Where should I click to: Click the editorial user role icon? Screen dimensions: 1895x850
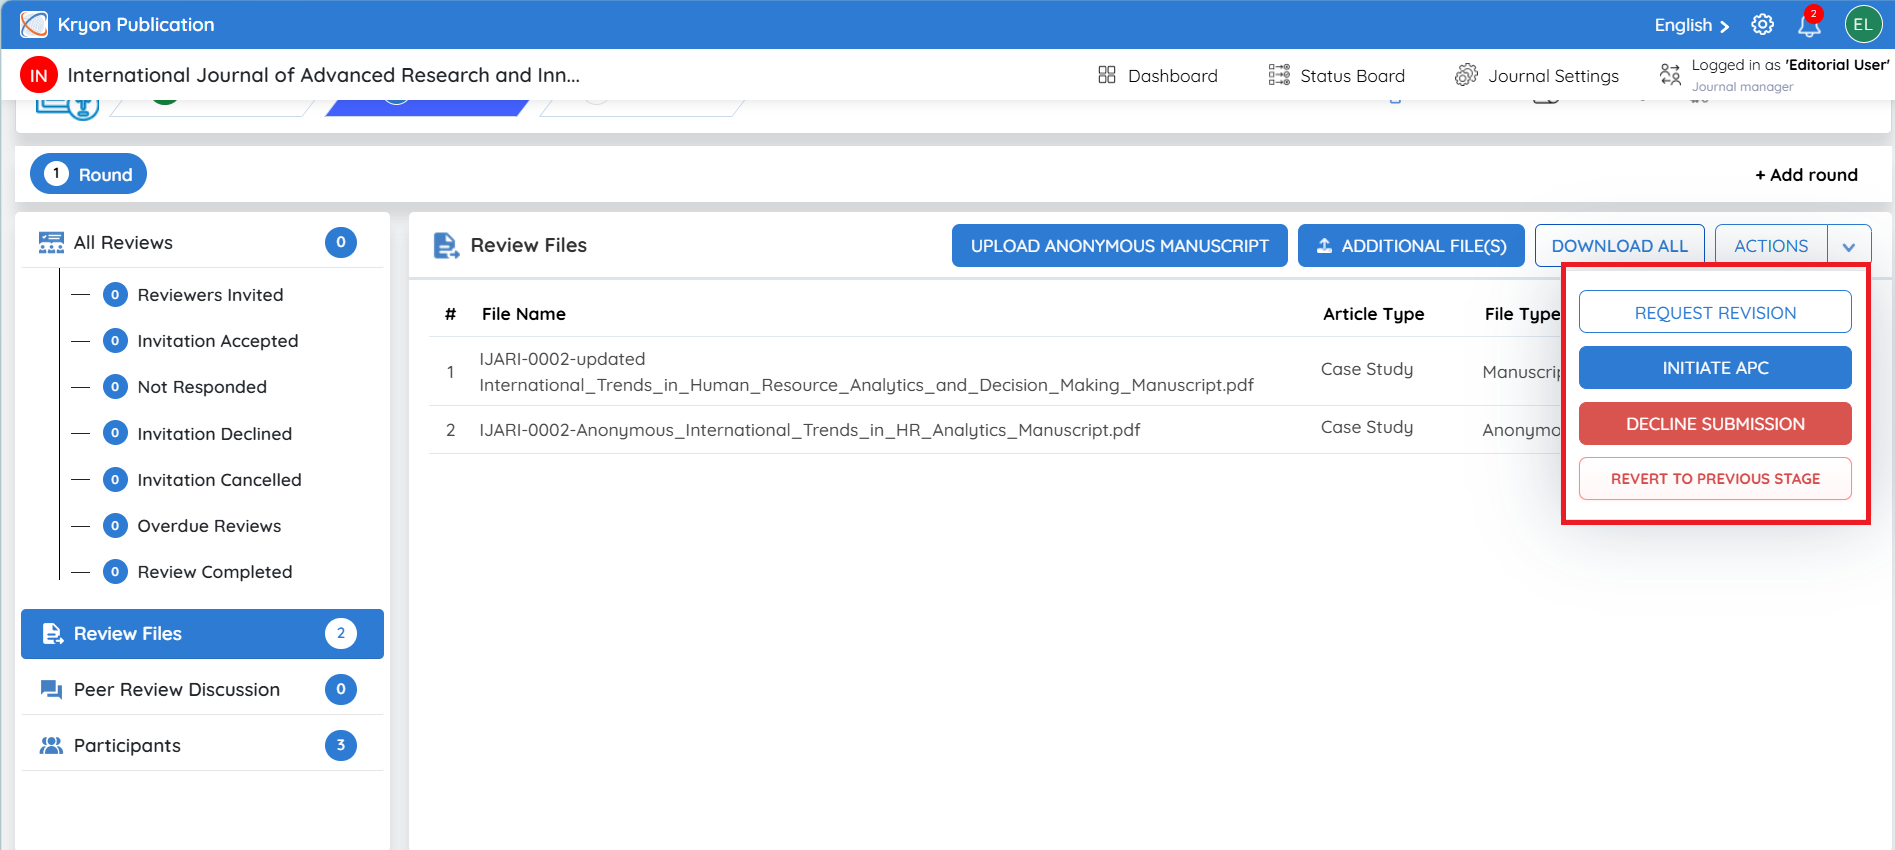pos(1670,75)
